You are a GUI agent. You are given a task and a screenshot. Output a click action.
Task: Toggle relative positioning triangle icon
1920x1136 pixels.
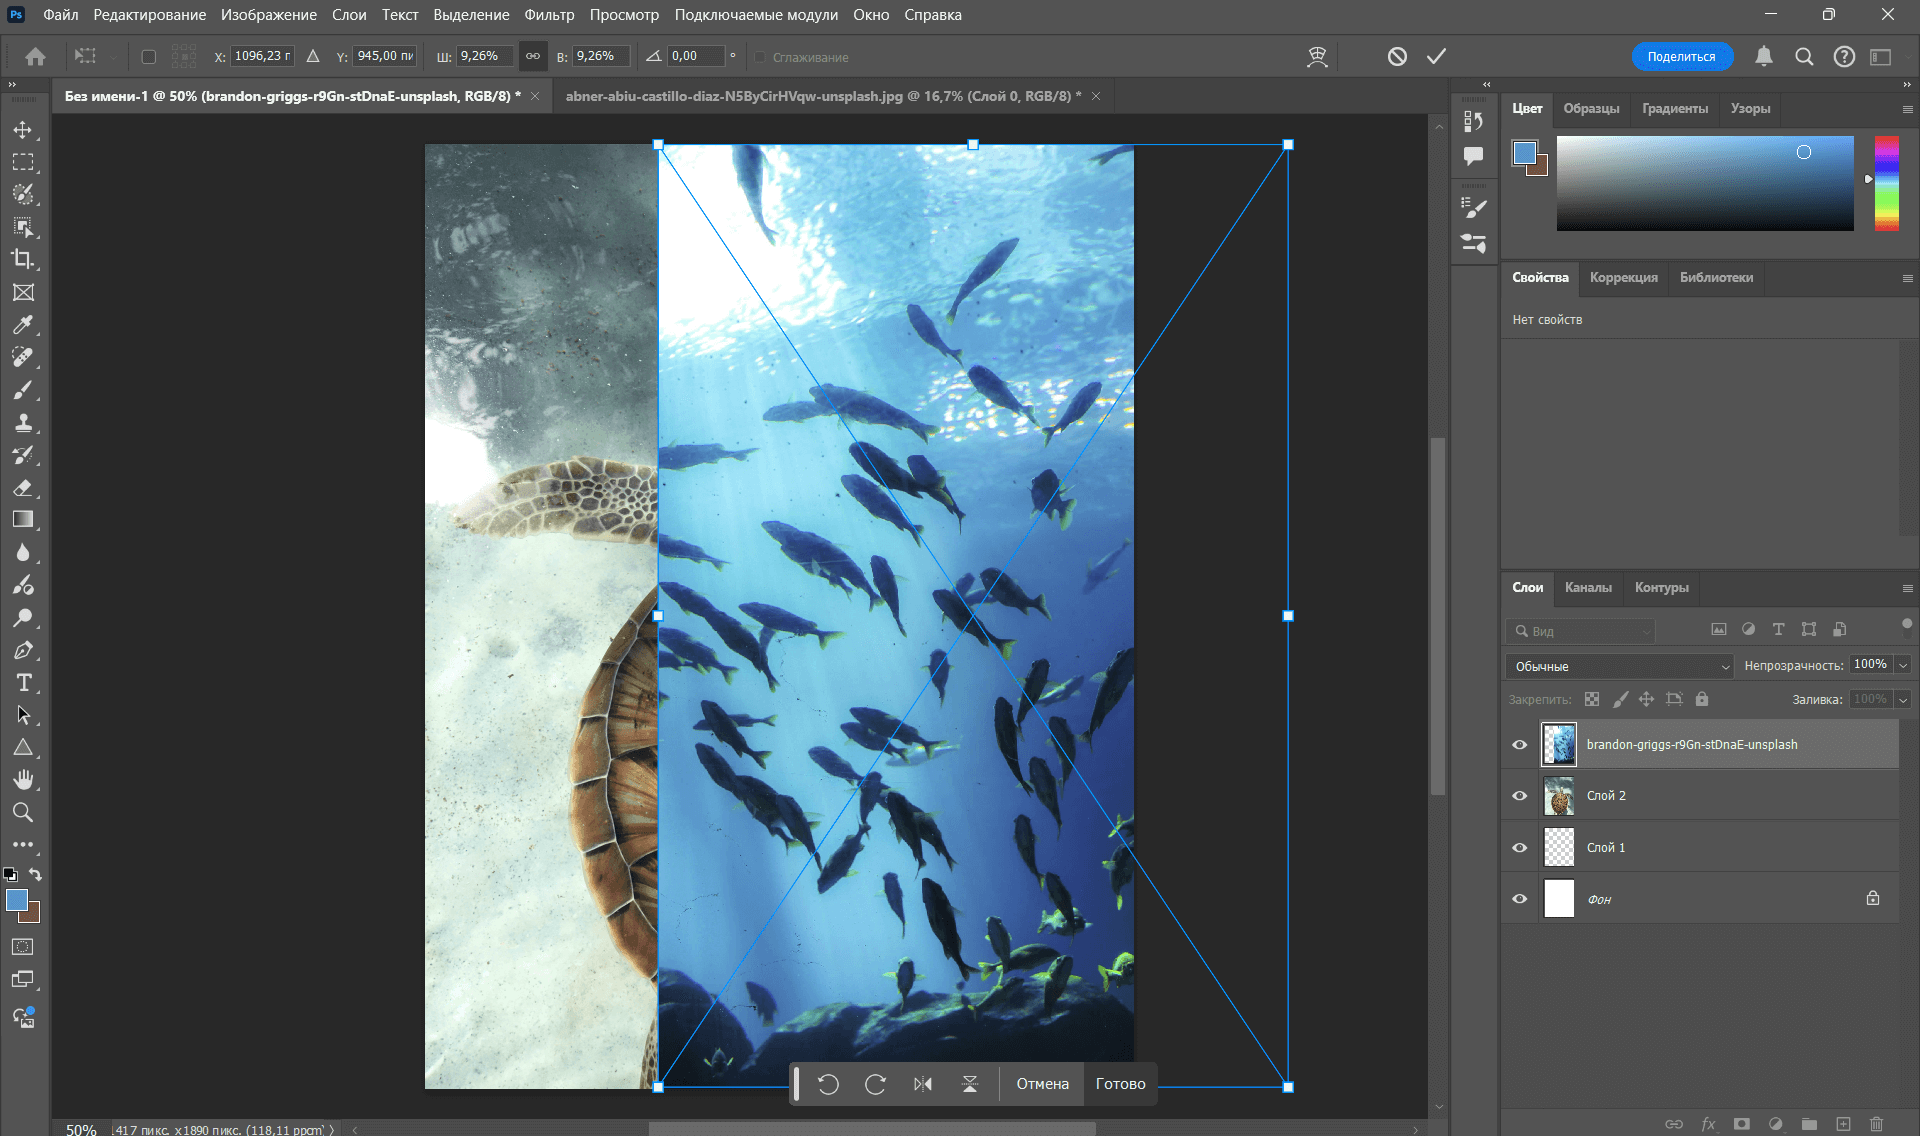point(313,57)
